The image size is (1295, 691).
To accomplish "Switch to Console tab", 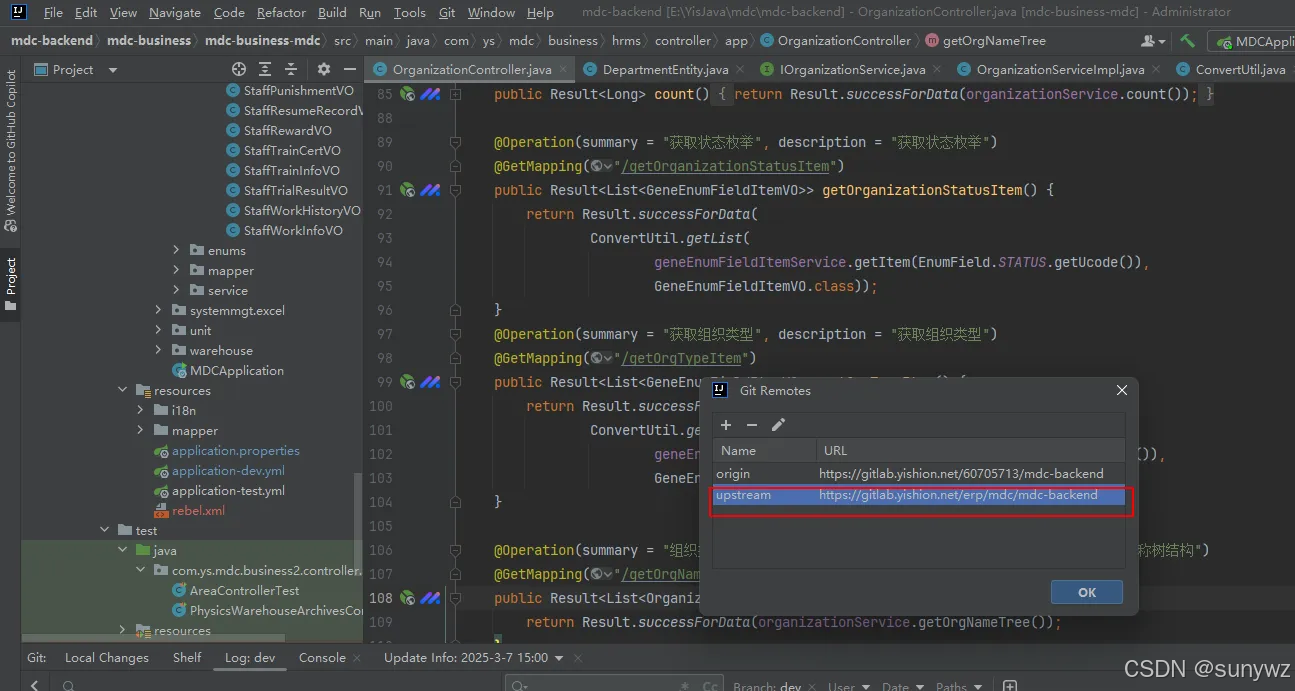I will click(x=322, y=658).
